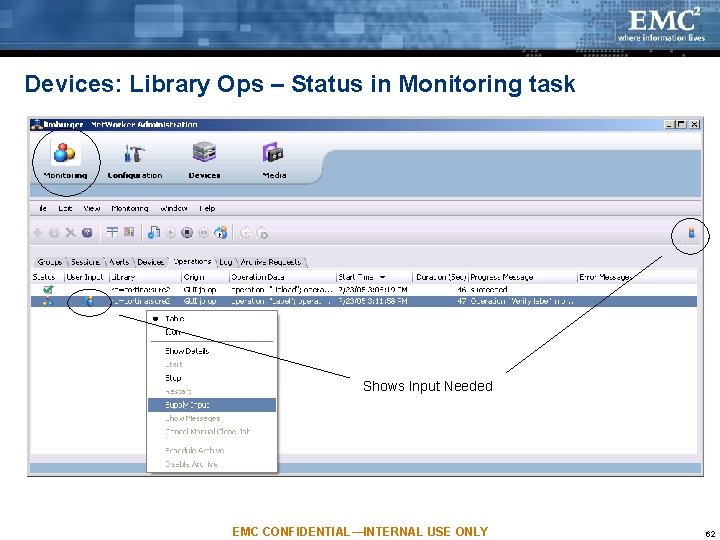Click the play (start) toolbar icon
Image resolution: width=720 pixels, height=540 pixels.
pos(170,233)
